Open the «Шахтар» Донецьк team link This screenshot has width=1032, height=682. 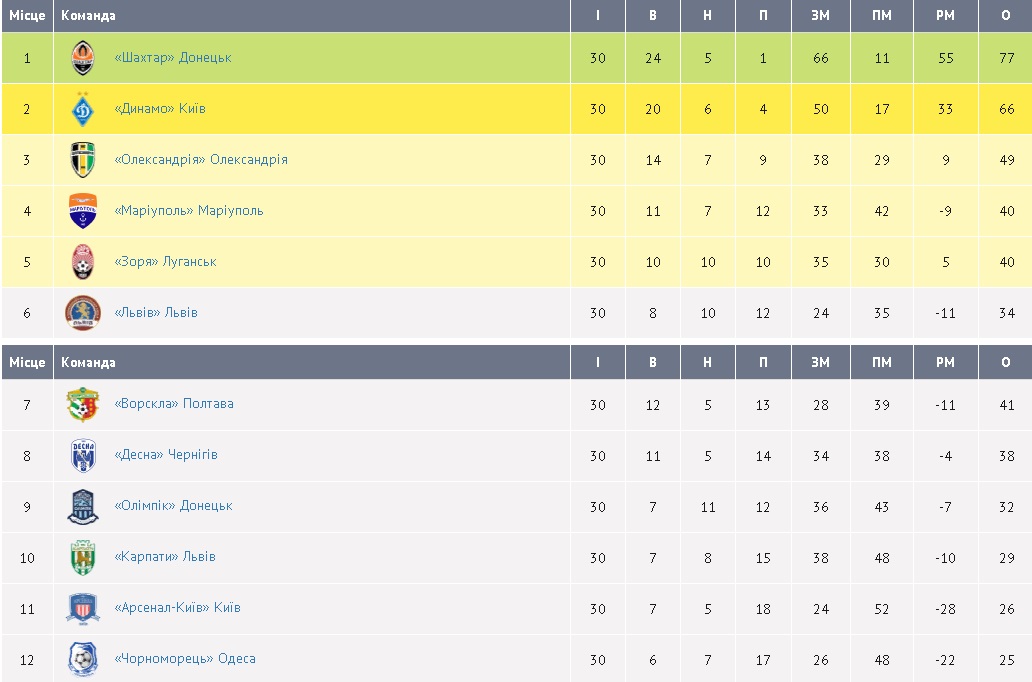point(173,58)
